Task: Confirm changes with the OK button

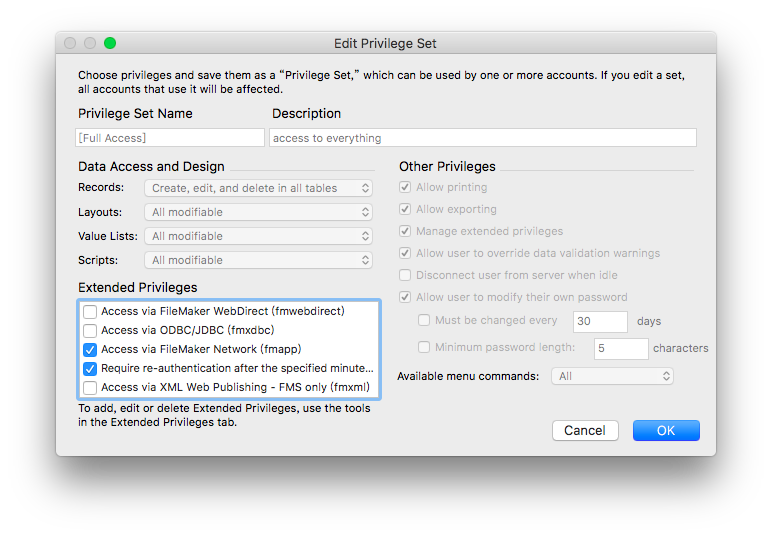Action: pyautogui.click(x=666, y=431)
